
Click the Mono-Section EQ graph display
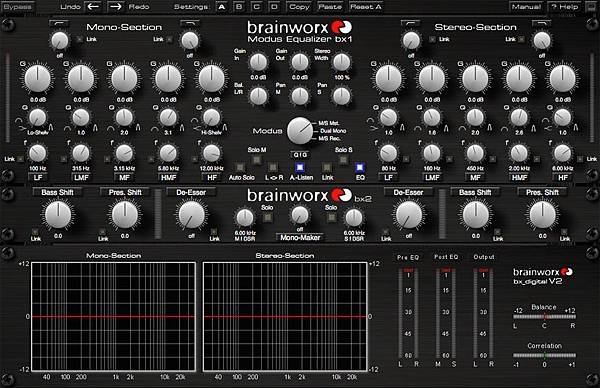pyautogui.click(x=113, y=316)
